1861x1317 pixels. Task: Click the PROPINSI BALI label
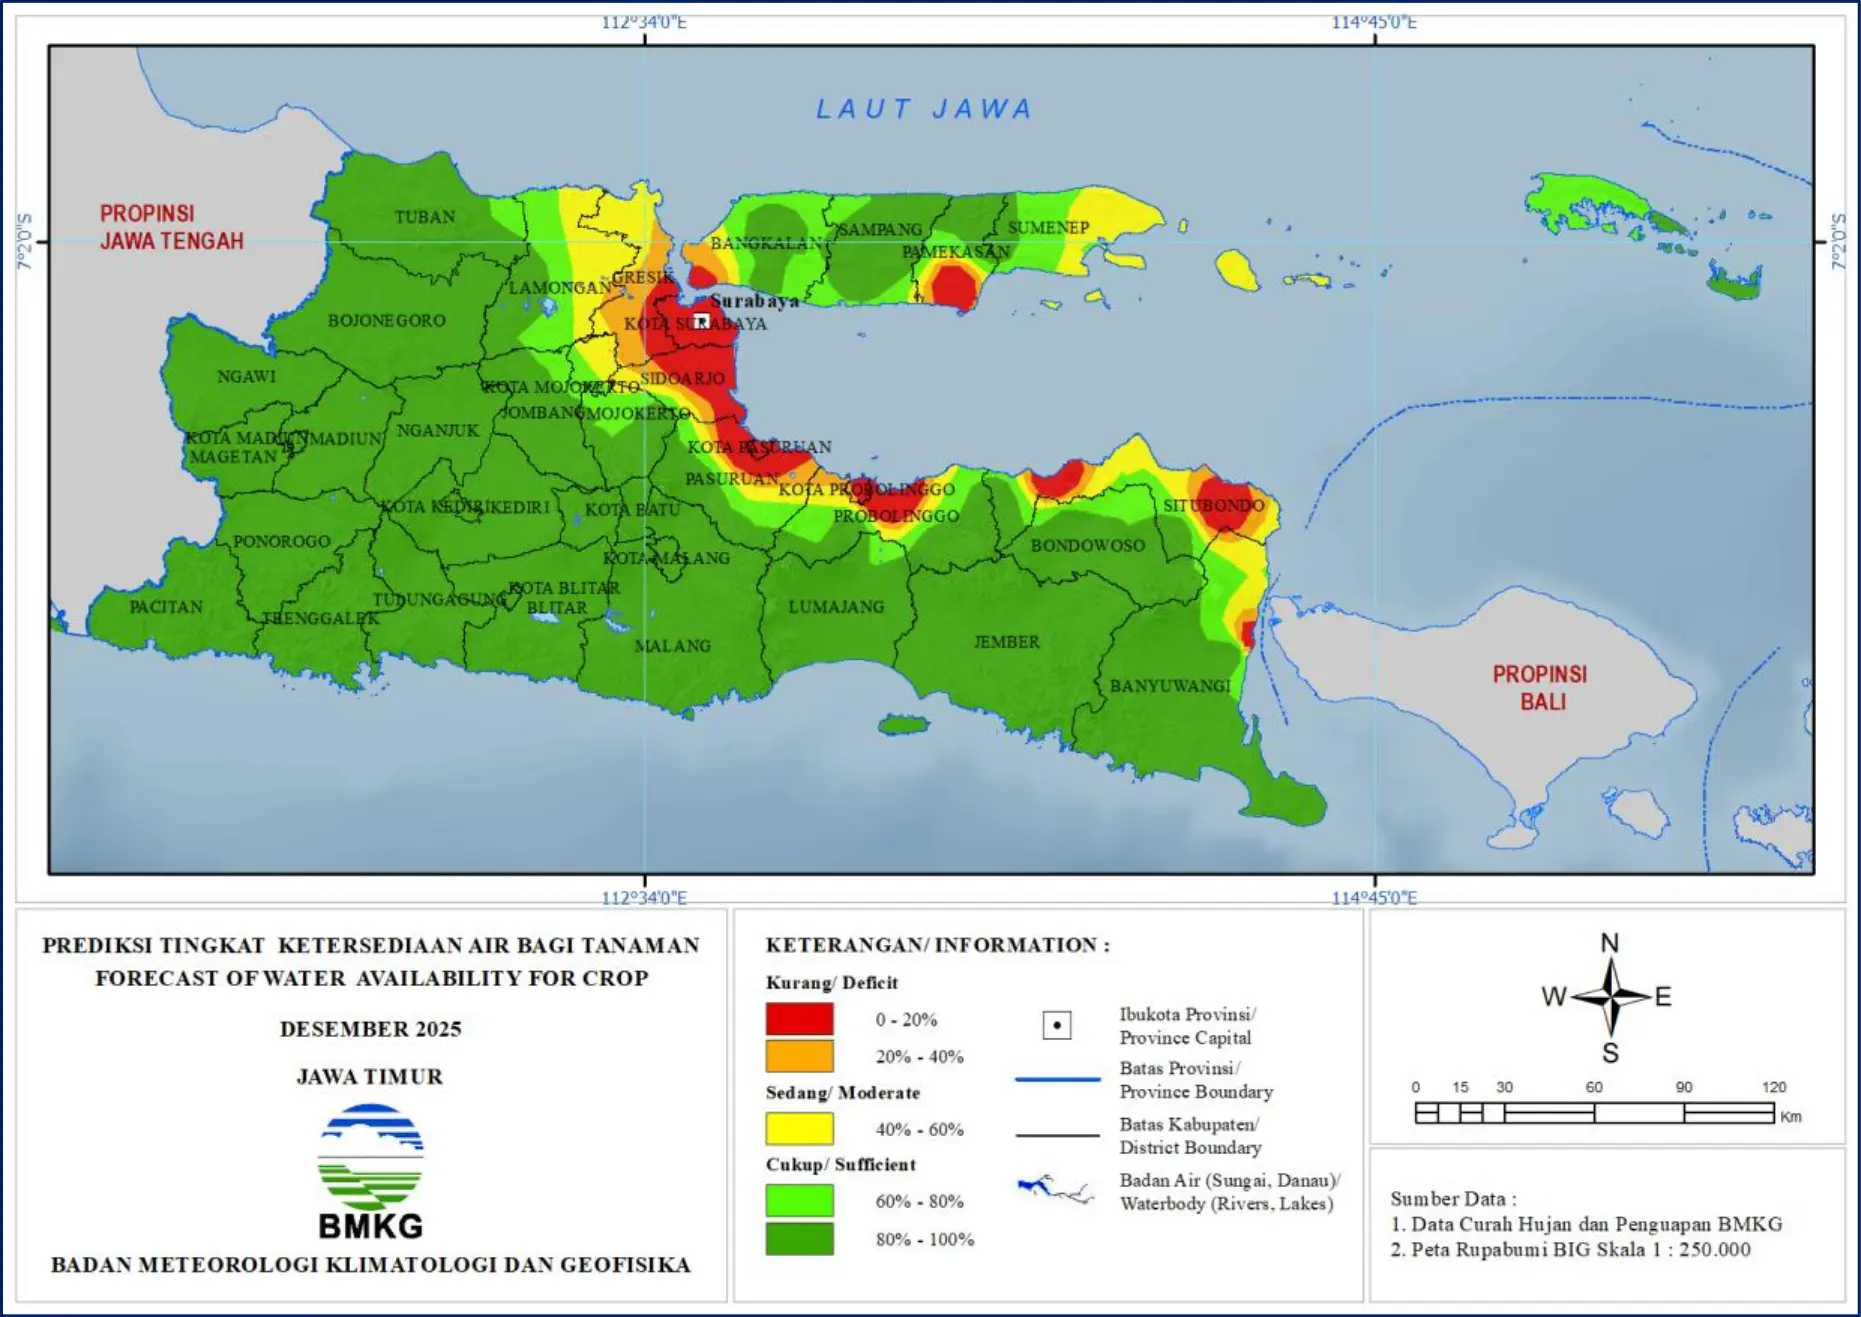pyautogui.click(x=1540, y=688)
